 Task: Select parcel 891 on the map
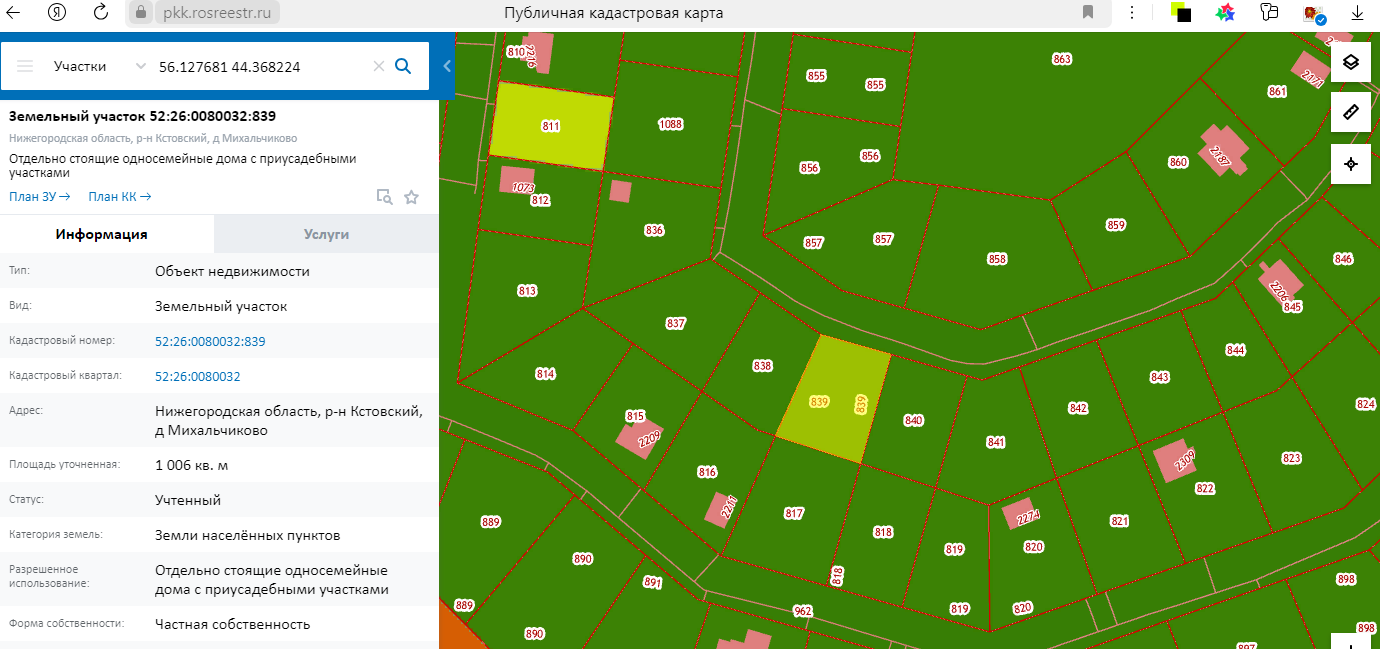pos(653,582)
